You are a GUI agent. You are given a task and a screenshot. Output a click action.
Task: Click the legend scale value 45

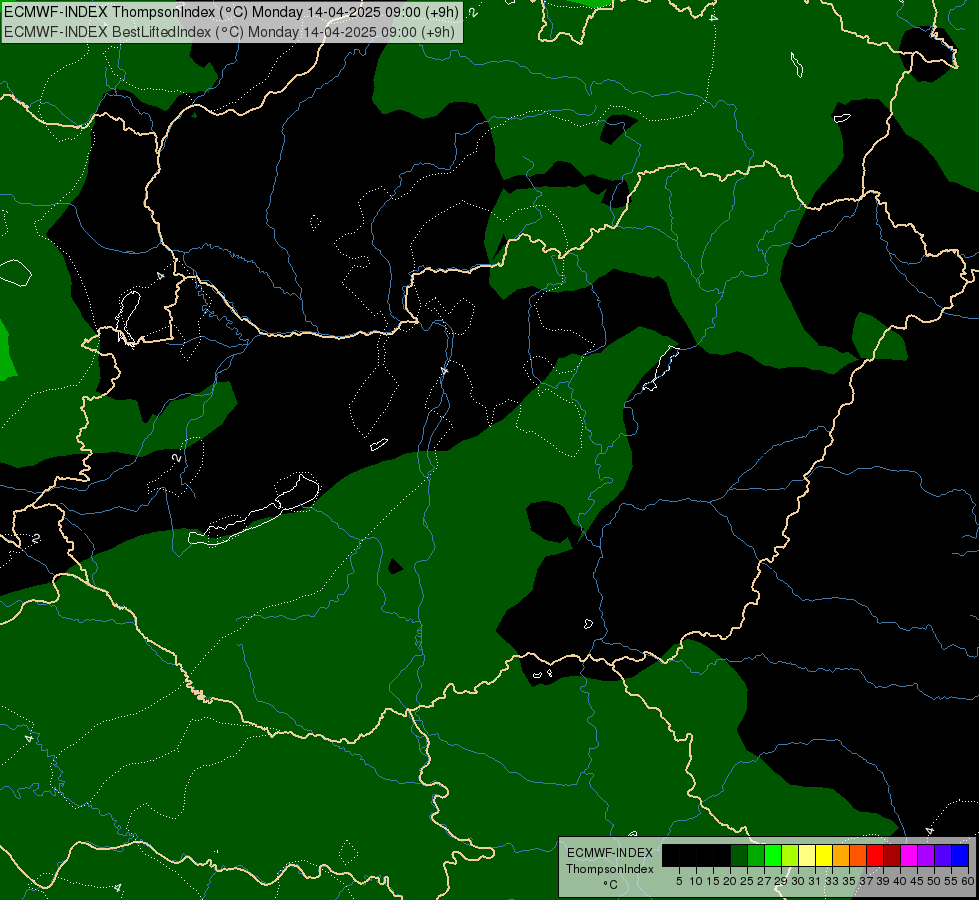tap(917, 881)
